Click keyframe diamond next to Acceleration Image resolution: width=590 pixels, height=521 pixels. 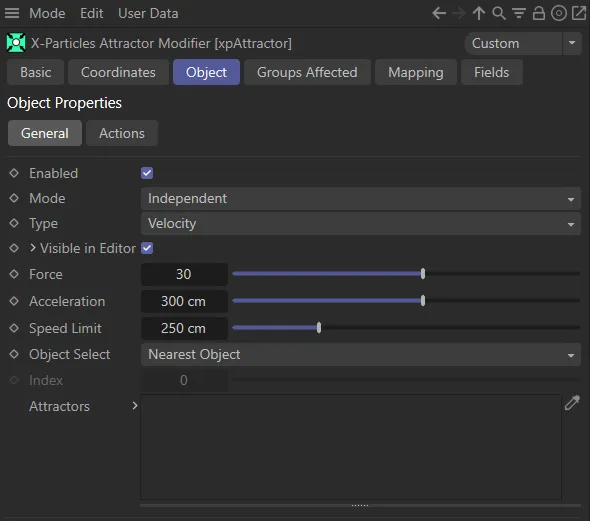pyautogui.click(x=14, y=301)
